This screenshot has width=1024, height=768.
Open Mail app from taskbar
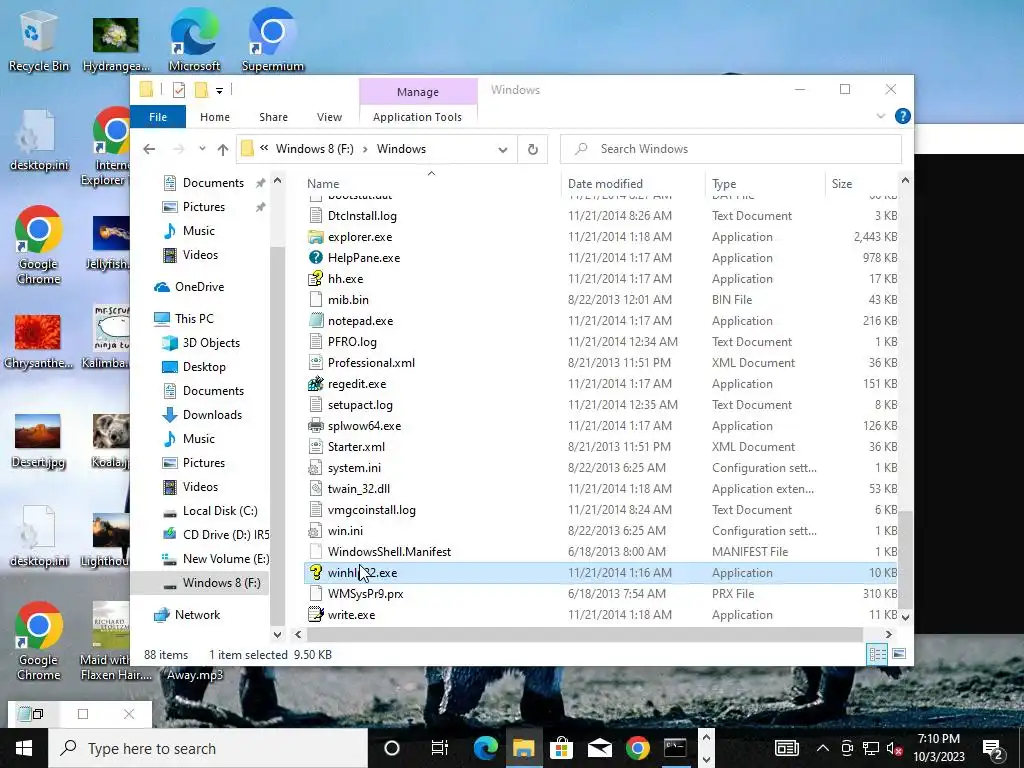click(600, 748)
